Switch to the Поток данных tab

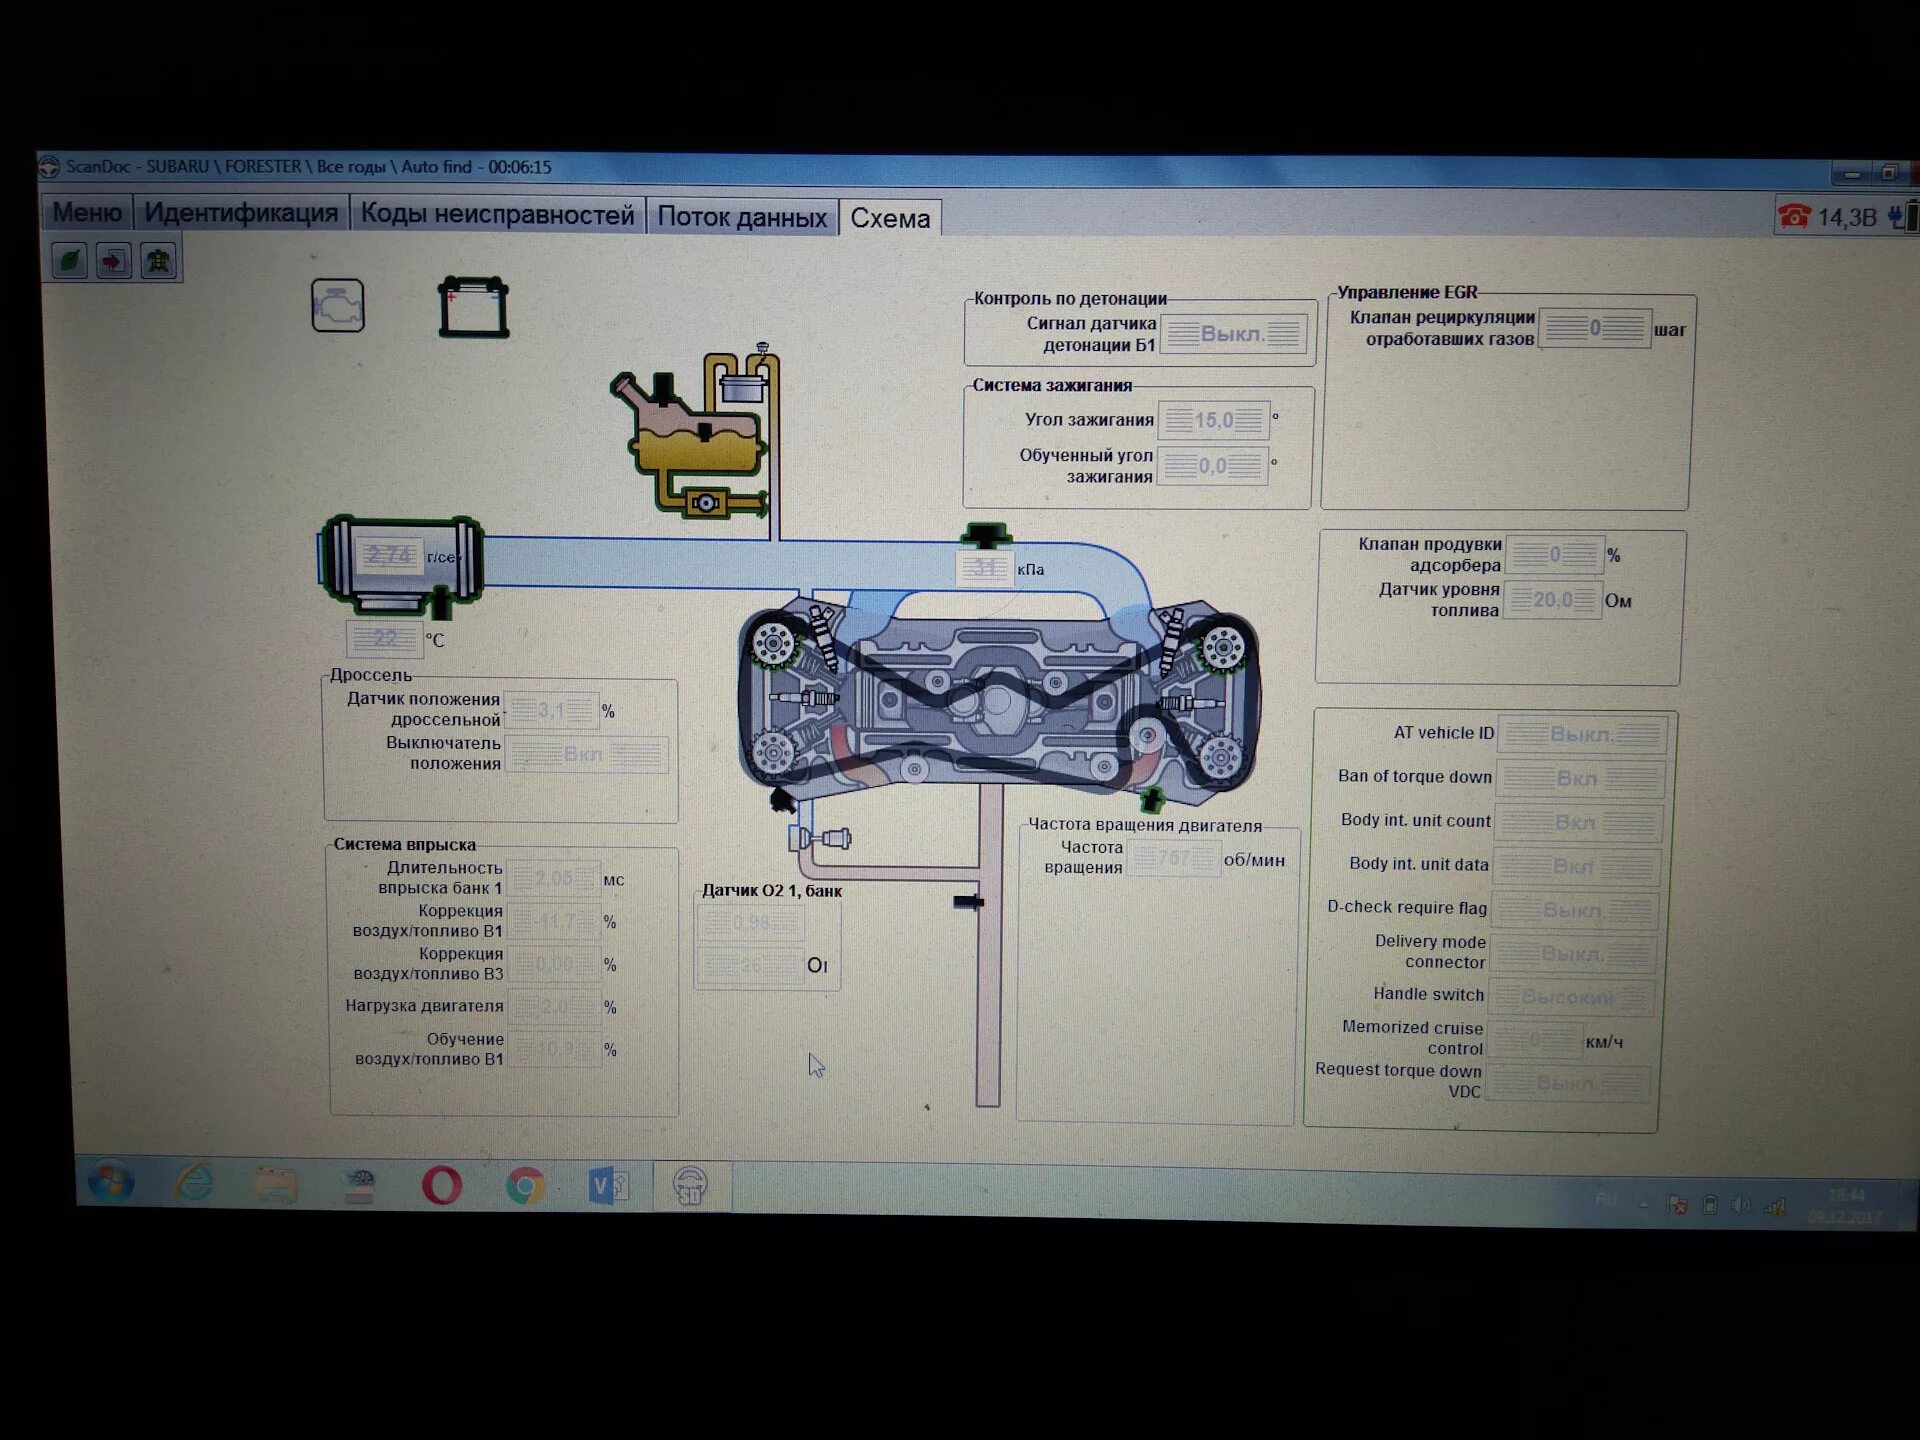pyautogui.click(x=742, y=217)
